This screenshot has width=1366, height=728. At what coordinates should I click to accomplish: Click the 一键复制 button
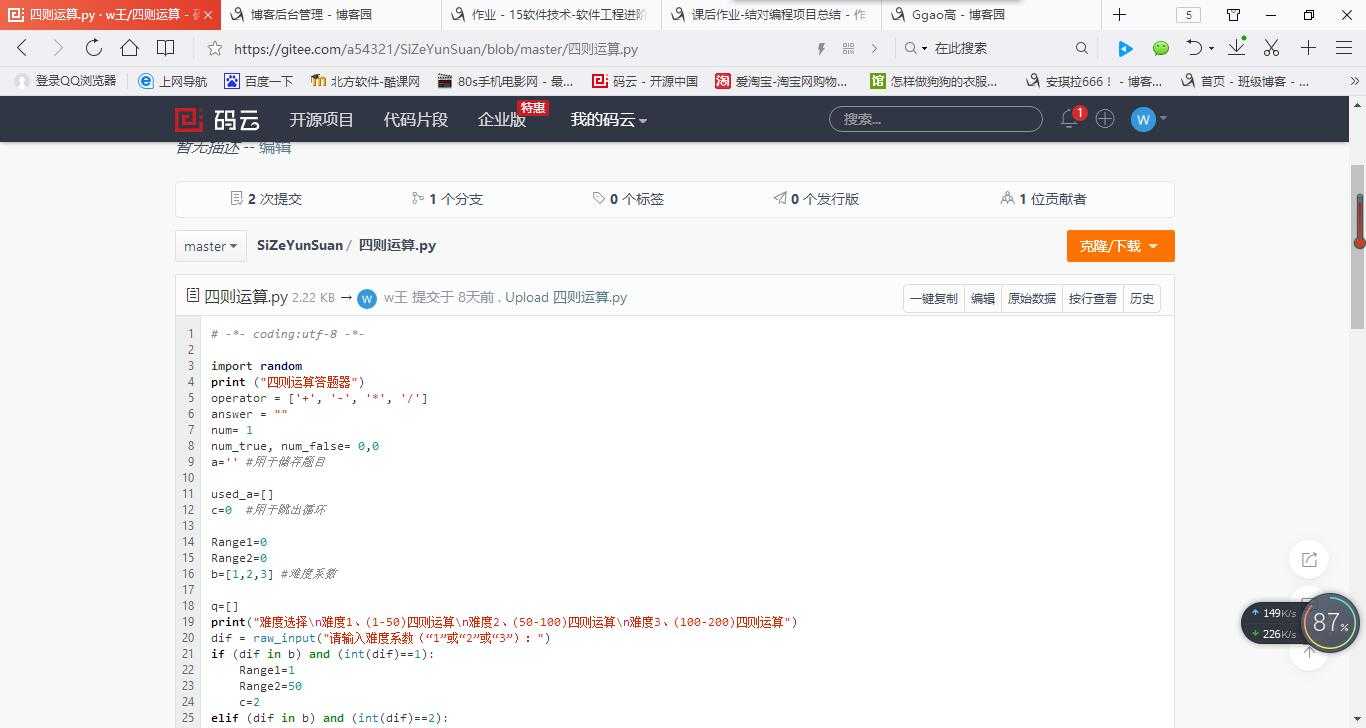933,298
